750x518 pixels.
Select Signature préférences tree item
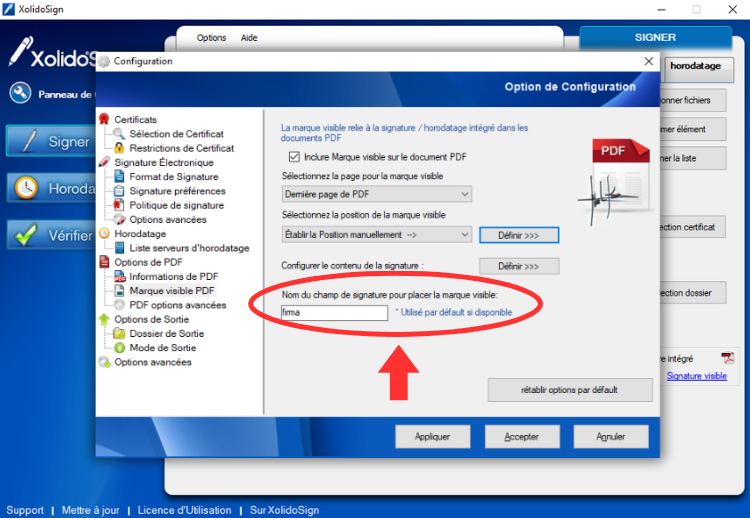177,191
